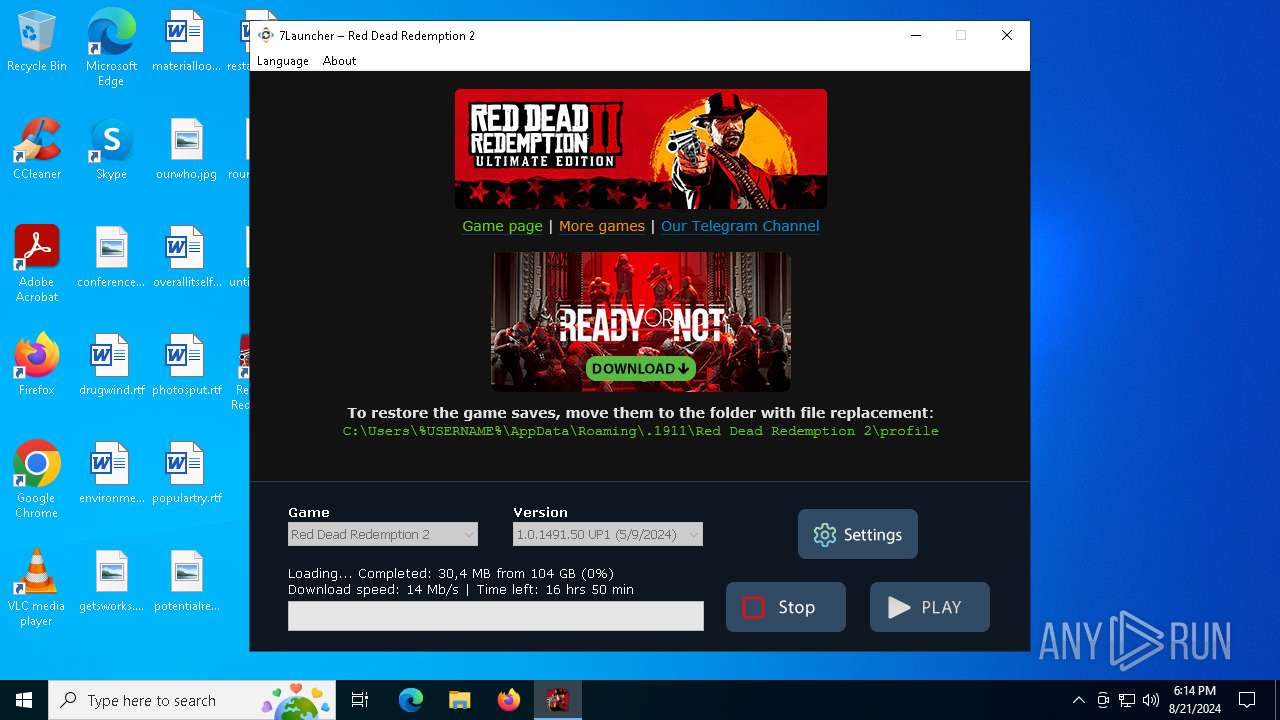This screenshot has width=1280, height=720.
Task: Select the overallitself document icon
Action: [187, 256]
